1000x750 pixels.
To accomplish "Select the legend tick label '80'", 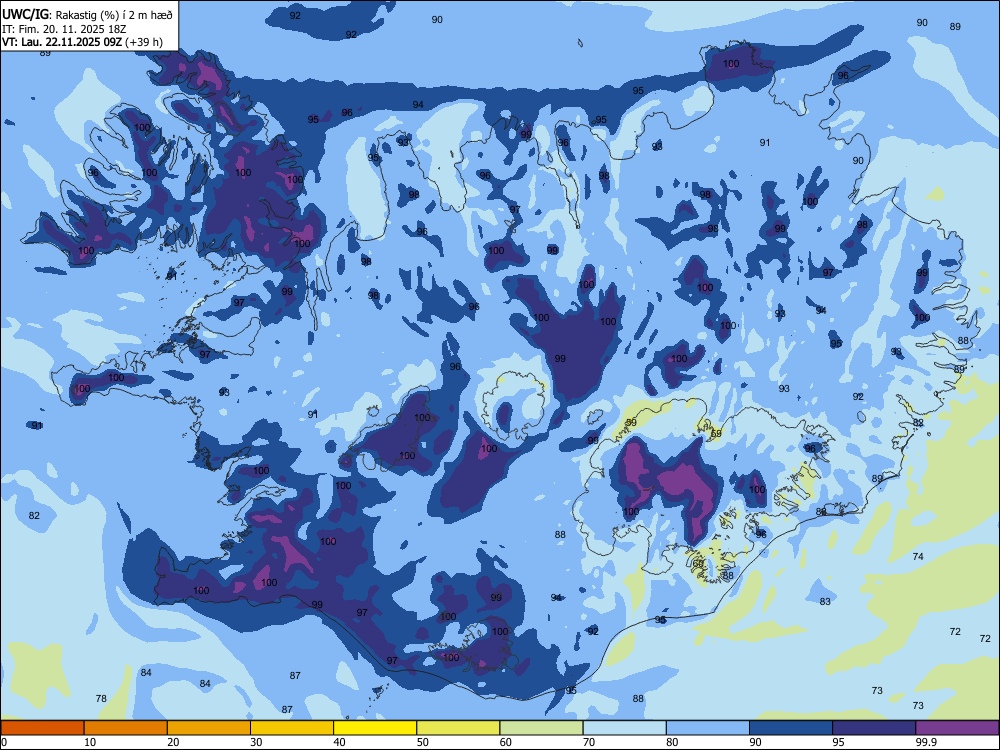I will click(x=672, y=742).
